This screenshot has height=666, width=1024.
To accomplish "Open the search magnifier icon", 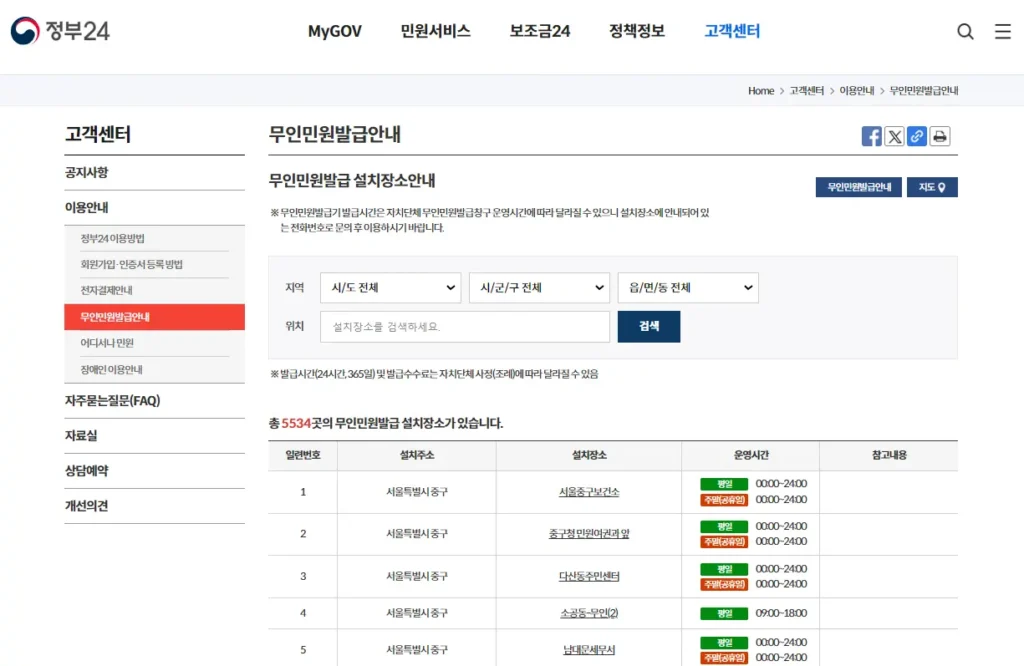I will pyautogui.click(x=965, y=31).
